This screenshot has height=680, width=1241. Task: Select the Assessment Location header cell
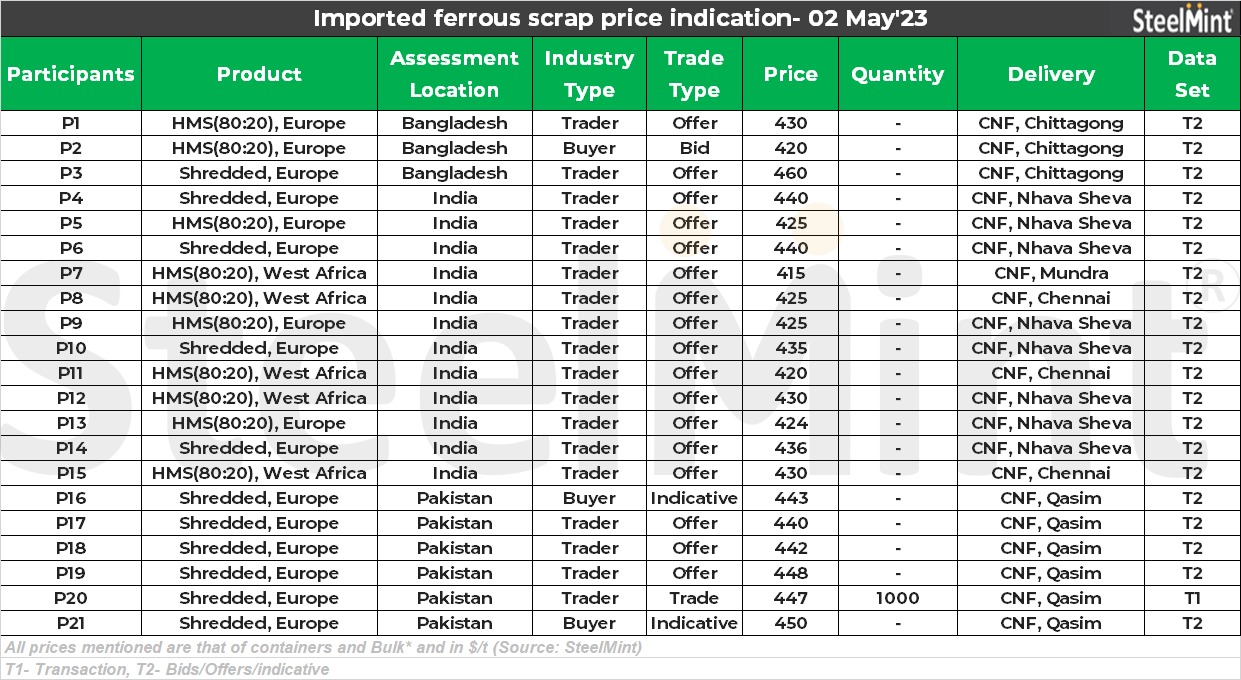tap(454, 74)
